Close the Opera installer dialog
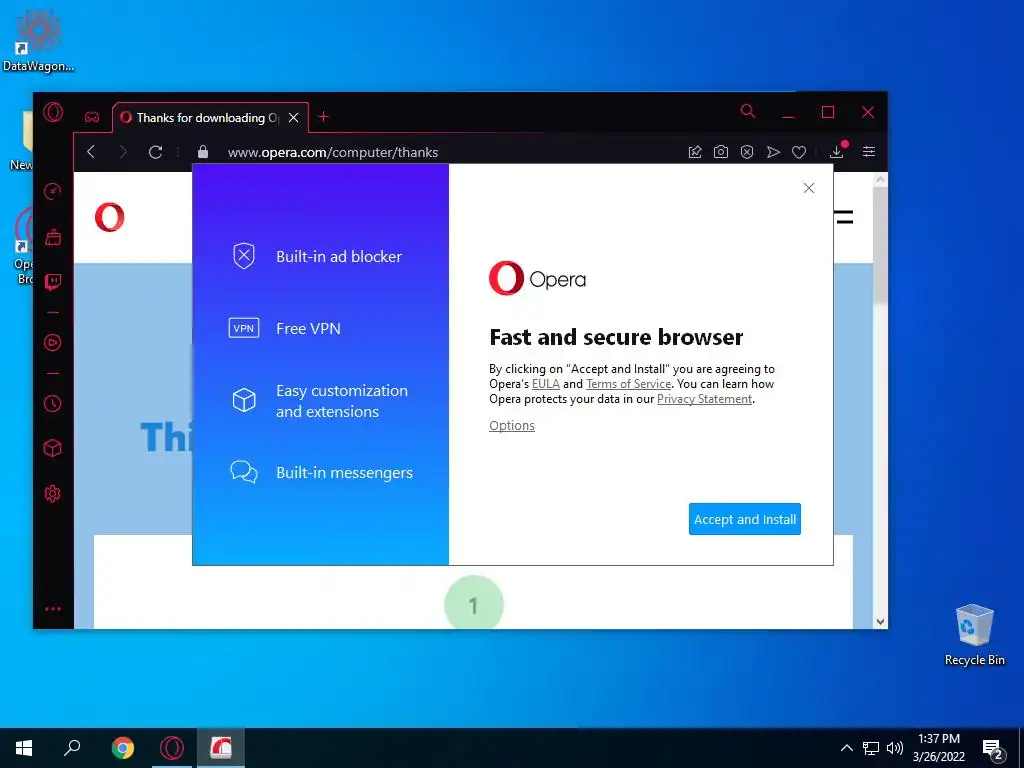The height and width of the screenshot is (768, 1024). tap(808, 188)
